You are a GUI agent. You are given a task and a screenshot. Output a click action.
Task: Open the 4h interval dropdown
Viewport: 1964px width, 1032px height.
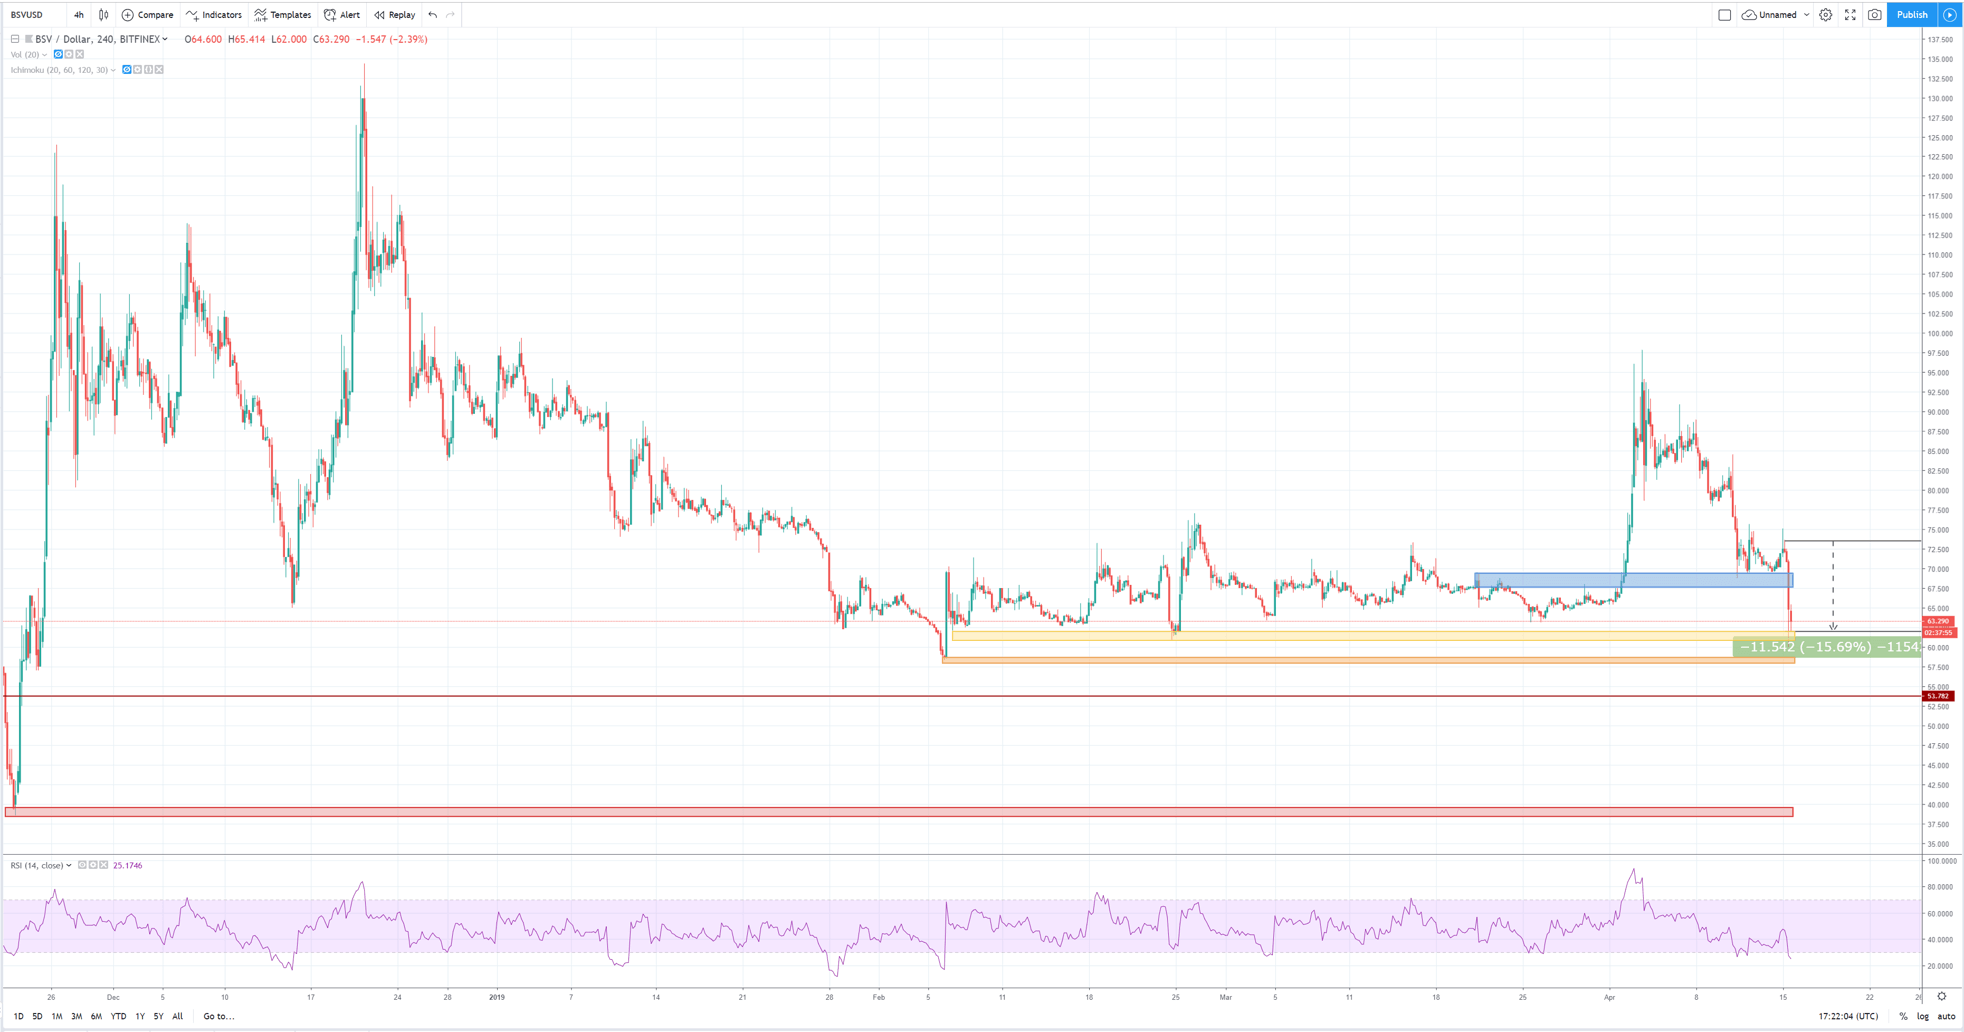coord(78,15)
